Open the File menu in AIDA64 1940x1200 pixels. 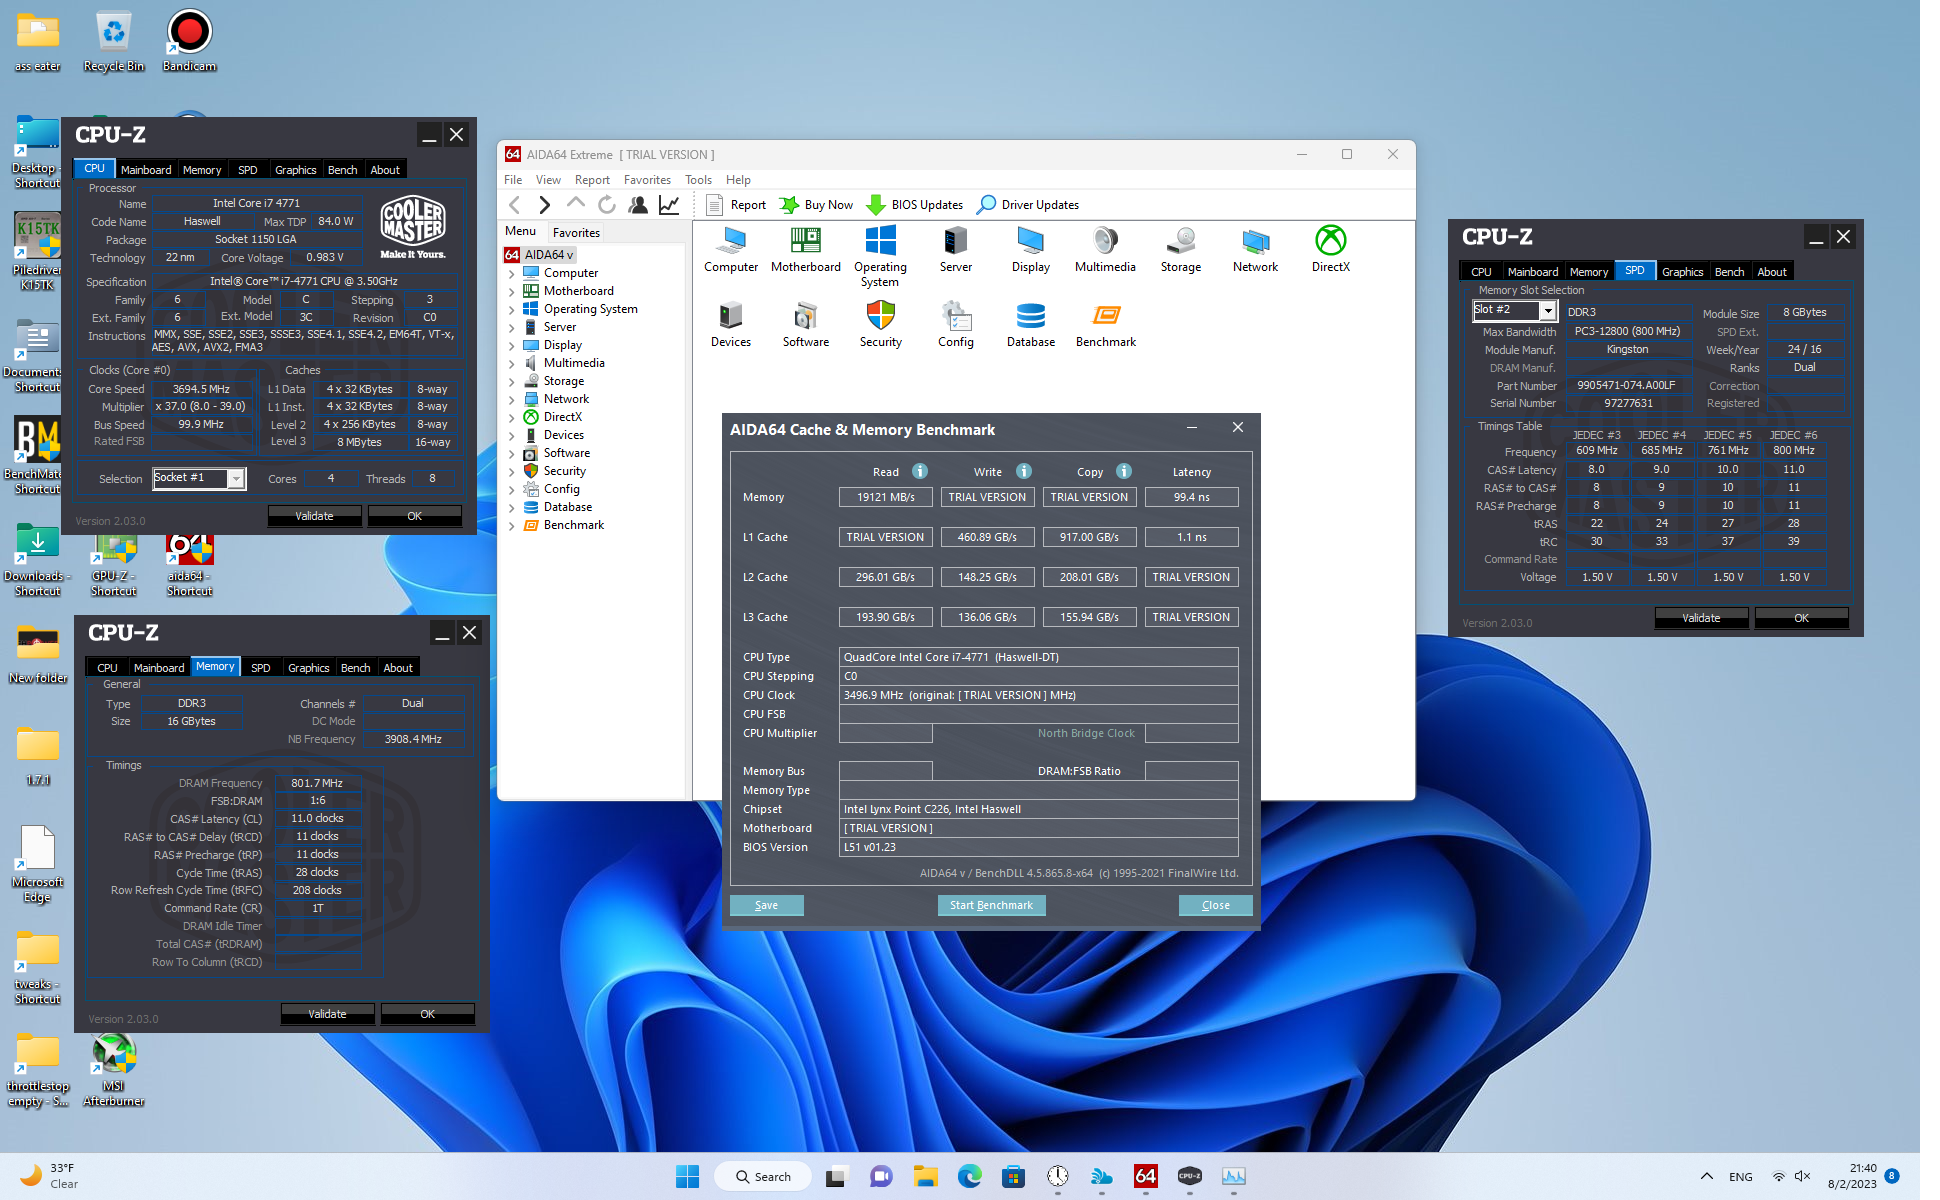(513, 180)
